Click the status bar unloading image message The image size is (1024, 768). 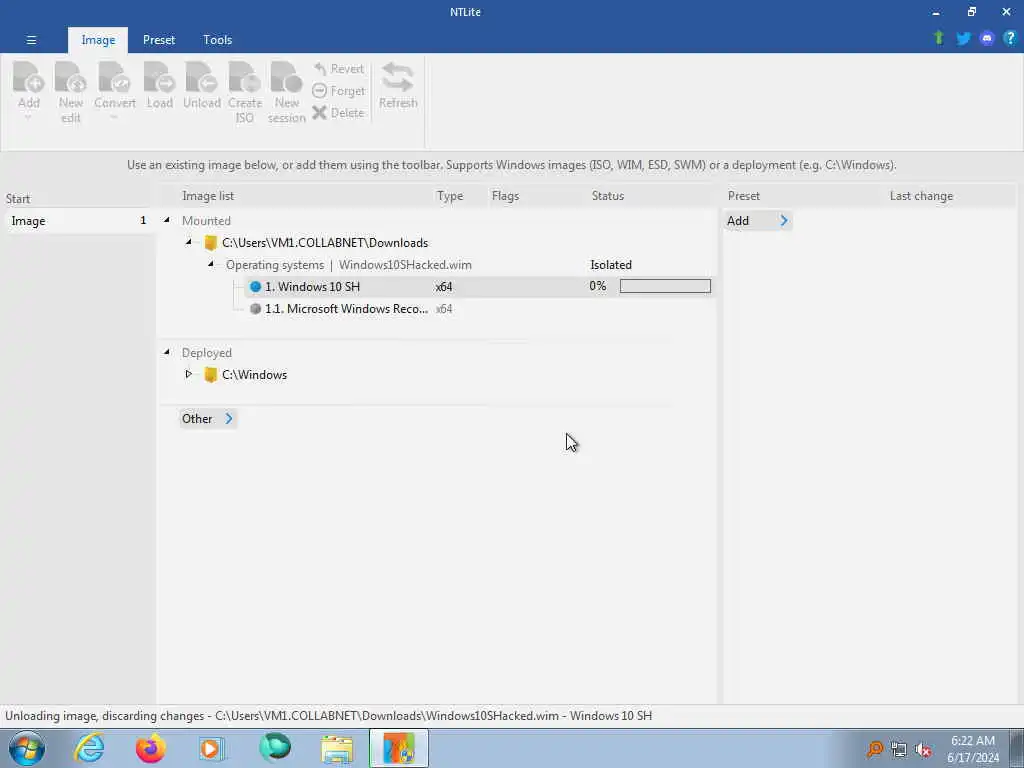tap(328, 716)
